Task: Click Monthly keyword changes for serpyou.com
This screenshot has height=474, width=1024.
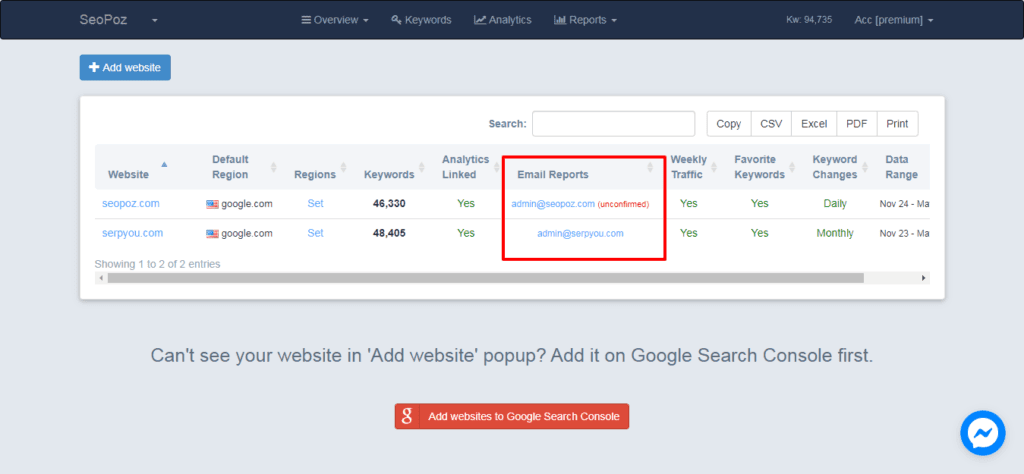Action: click(x=835, y=233)
